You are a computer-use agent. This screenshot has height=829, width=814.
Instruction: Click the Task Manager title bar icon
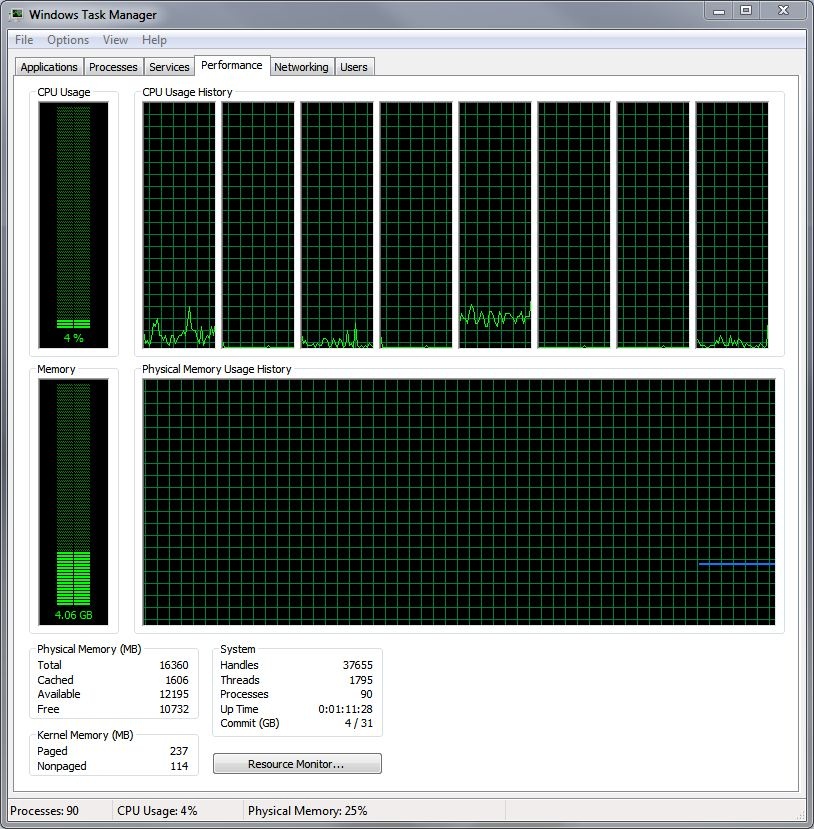pos(16,14)
